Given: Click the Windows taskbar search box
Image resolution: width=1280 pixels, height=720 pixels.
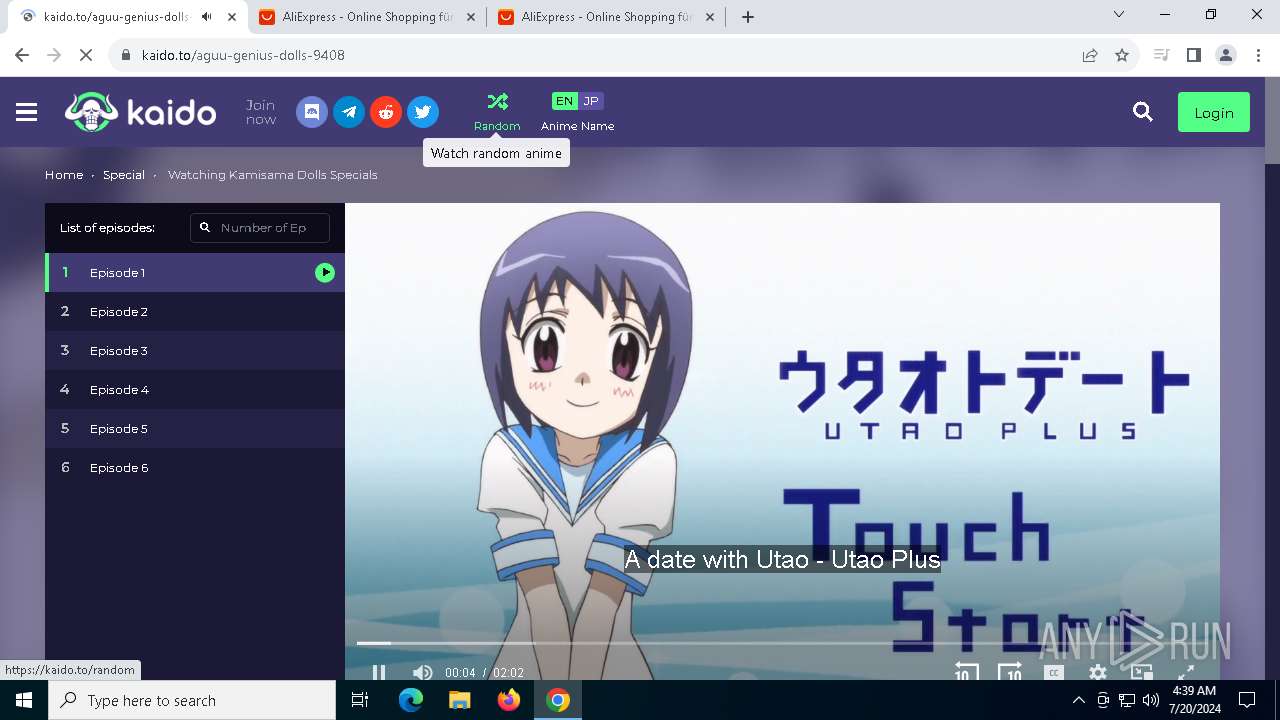Looking at the screenshot, I should pyautogui.click(x=192, y=700).
